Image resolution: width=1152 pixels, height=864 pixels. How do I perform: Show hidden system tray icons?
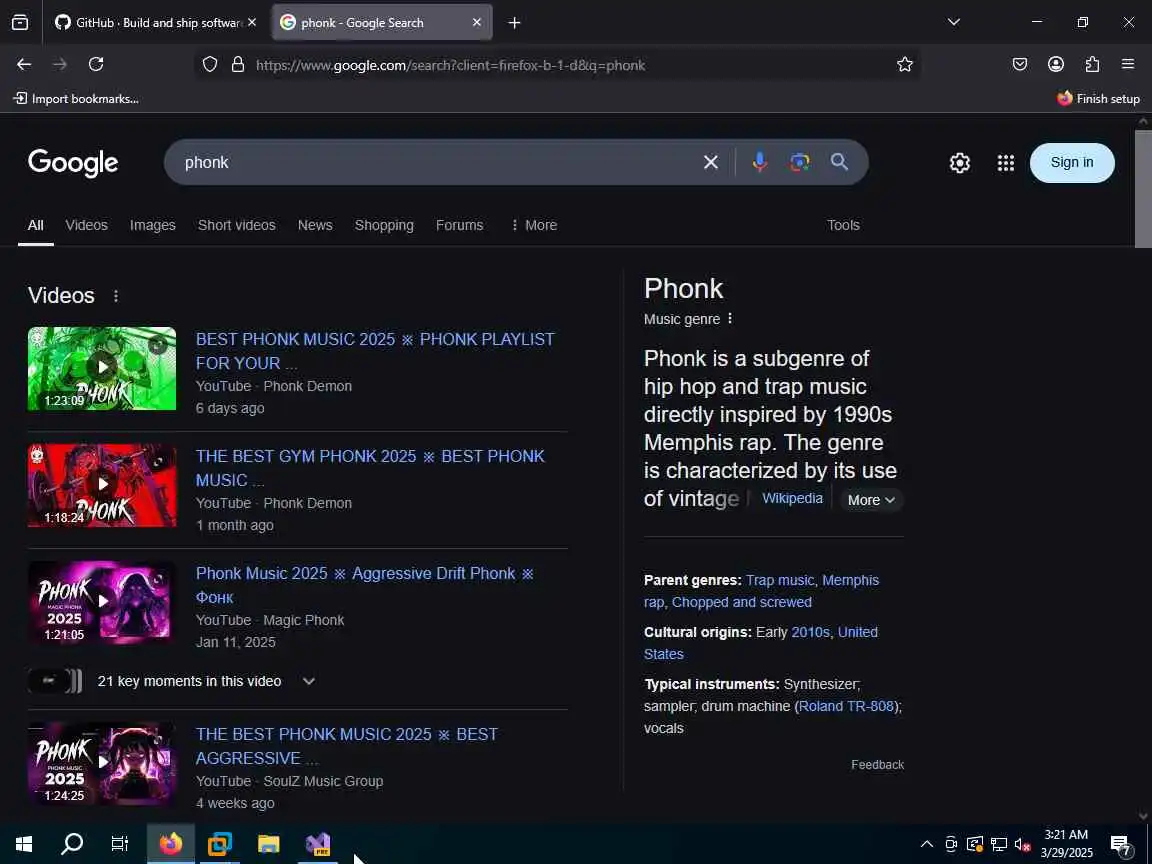click(926, 844)
